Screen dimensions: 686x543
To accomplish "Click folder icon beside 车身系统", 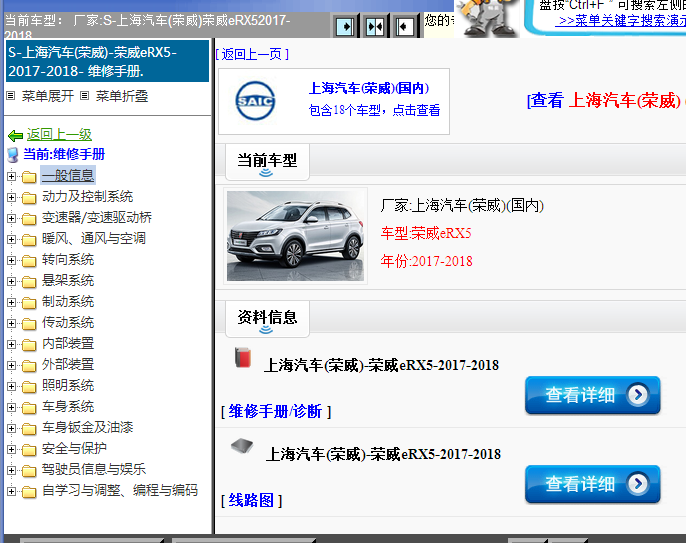I will point(29,408).
